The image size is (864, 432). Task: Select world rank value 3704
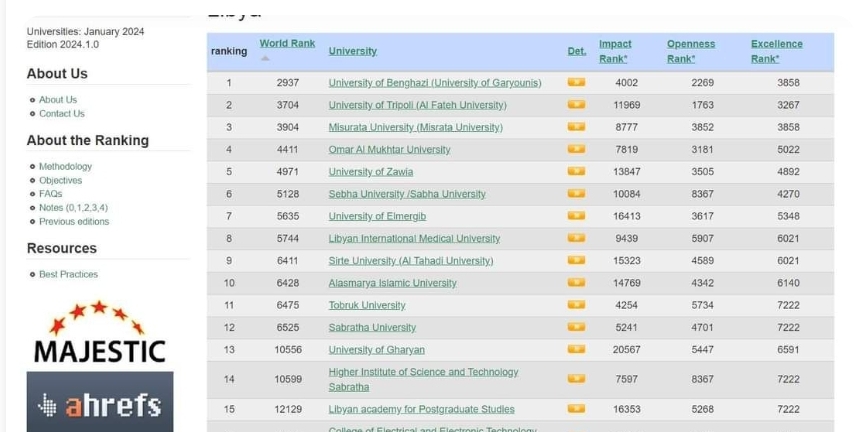click(x=288, y=105)
